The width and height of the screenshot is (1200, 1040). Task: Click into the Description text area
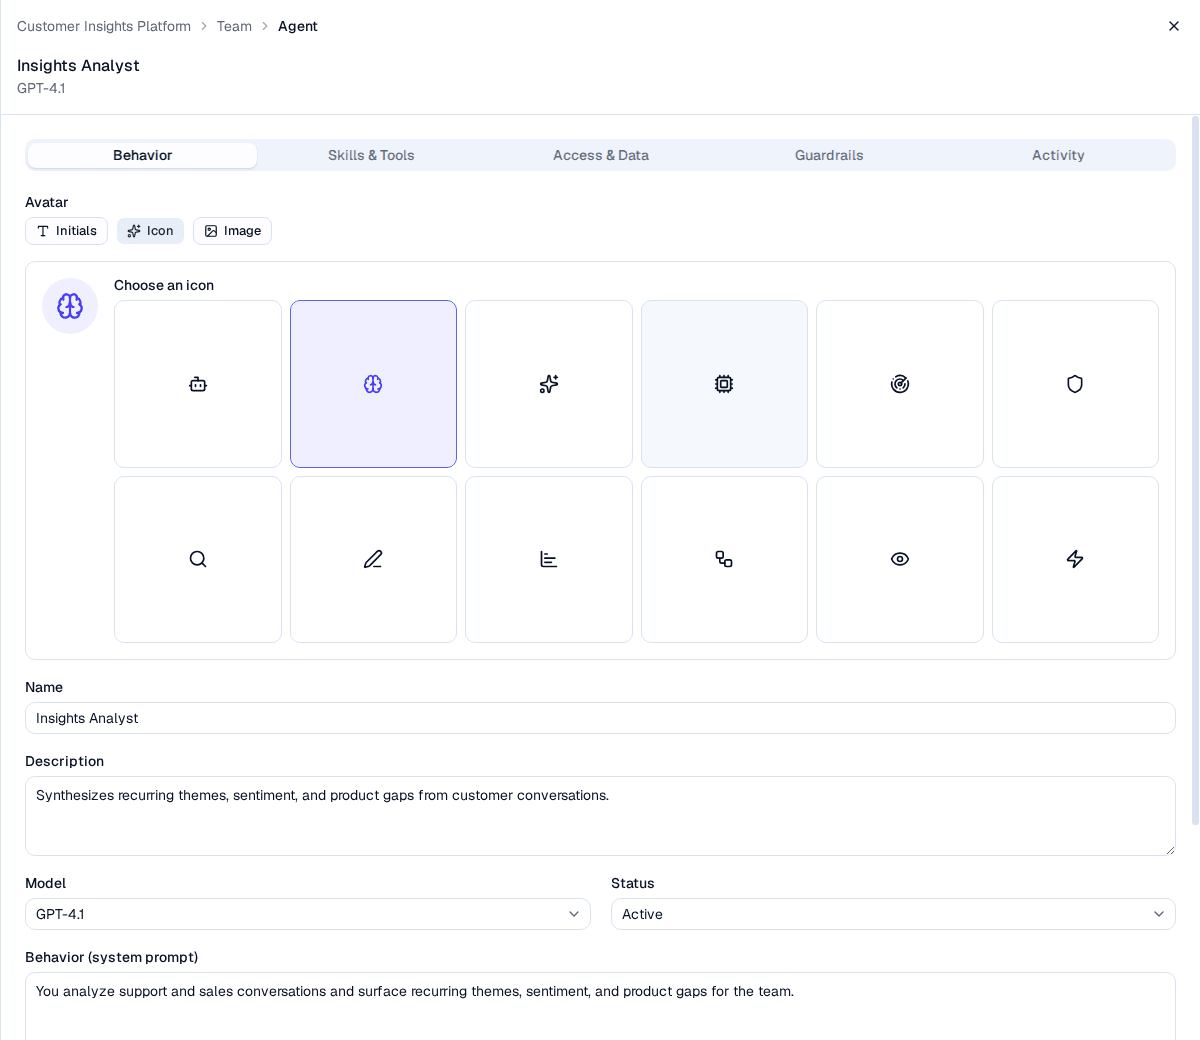tap(600, 816)
